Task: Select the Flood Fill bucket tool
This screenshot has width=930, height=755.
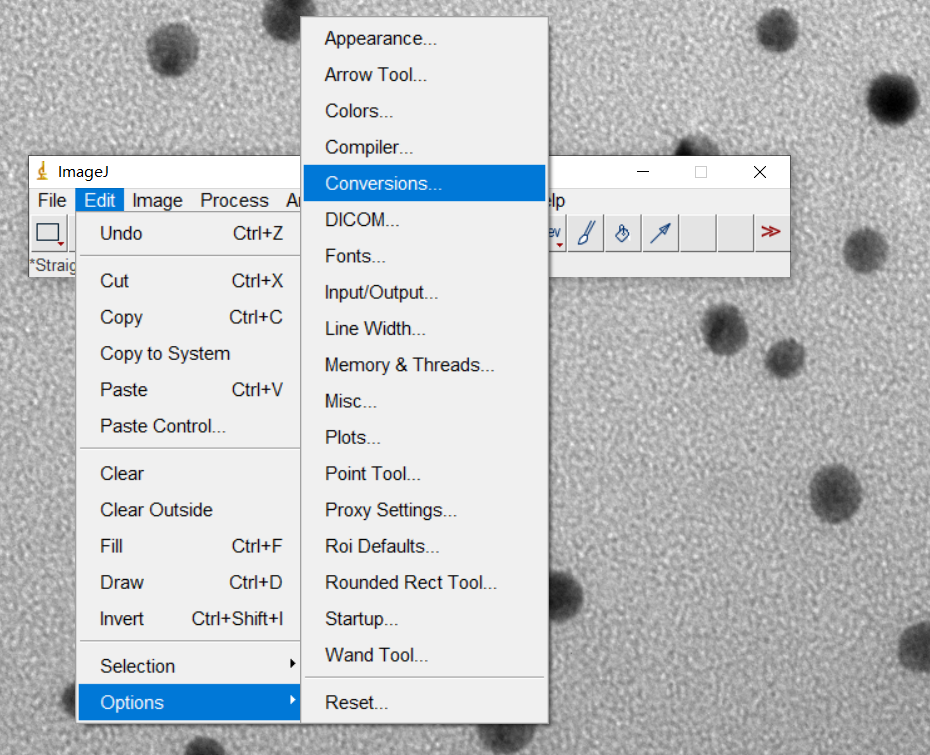Action: (622, 233)
